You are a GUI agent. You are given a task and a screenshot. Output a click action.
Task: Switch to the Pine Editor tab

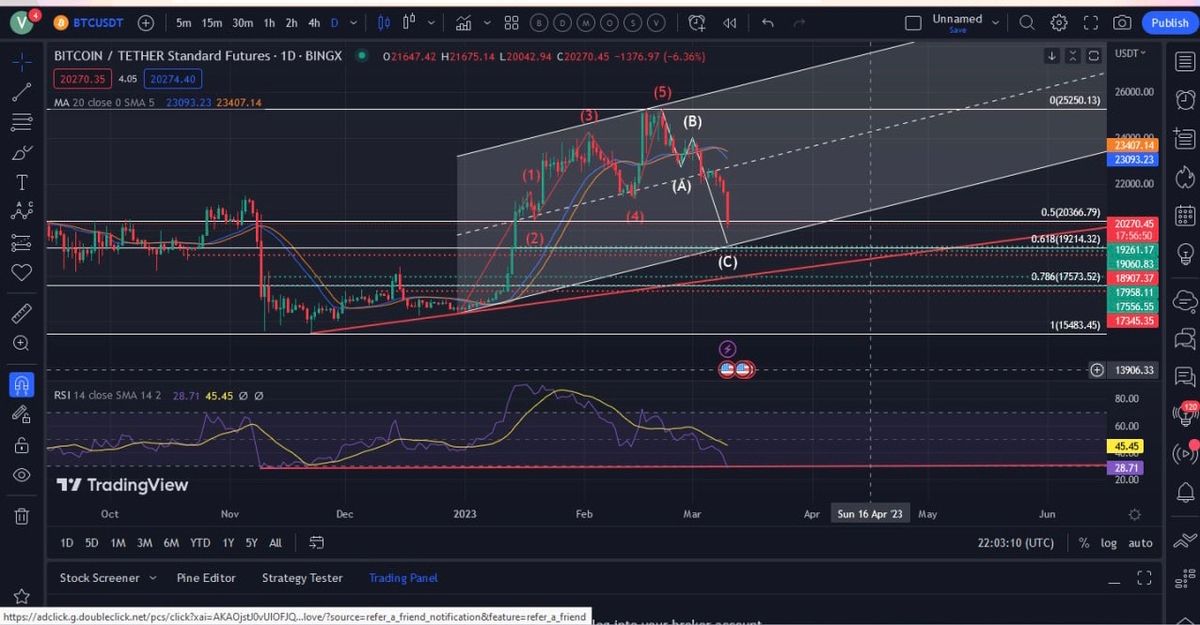pos(206,578)
